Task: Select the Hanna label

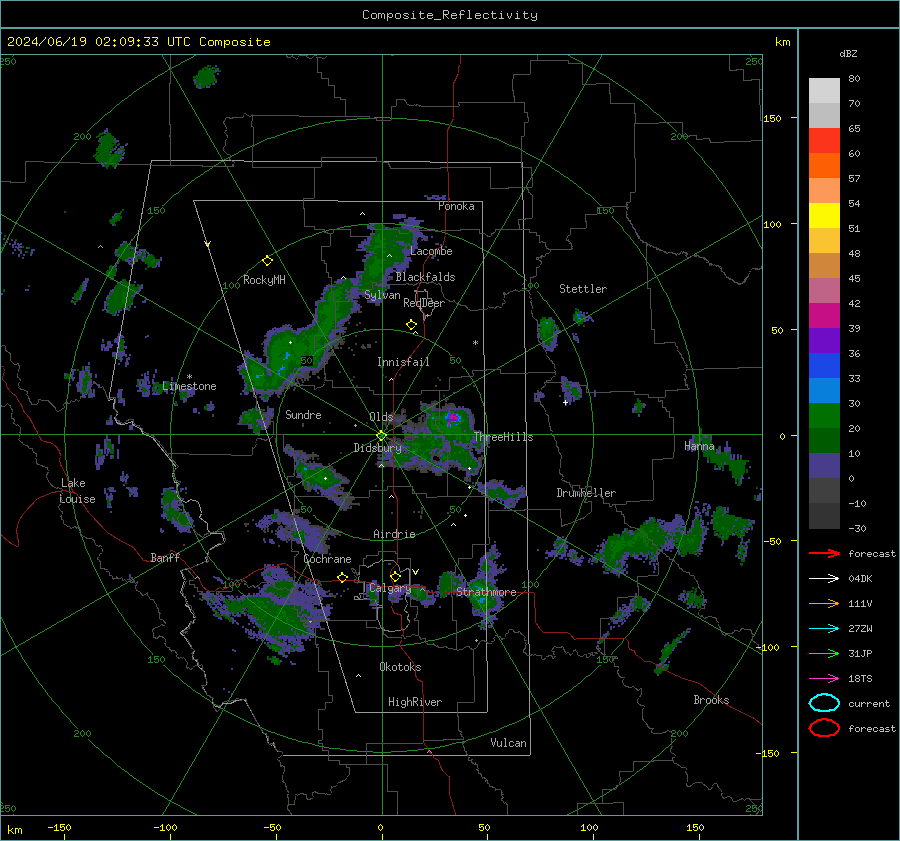Action: click(x=699, y=446)
